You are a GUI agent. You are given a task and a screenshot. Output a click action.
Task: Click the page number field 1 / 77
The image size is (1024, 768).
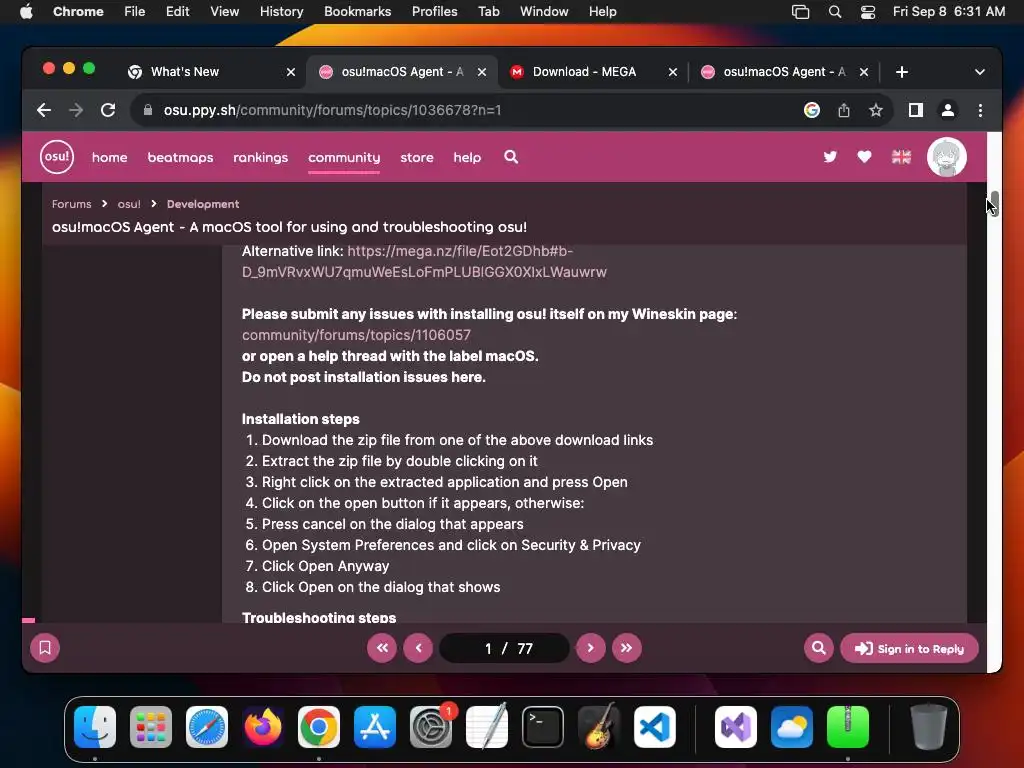pyautogui.click(x=505, y=648)
